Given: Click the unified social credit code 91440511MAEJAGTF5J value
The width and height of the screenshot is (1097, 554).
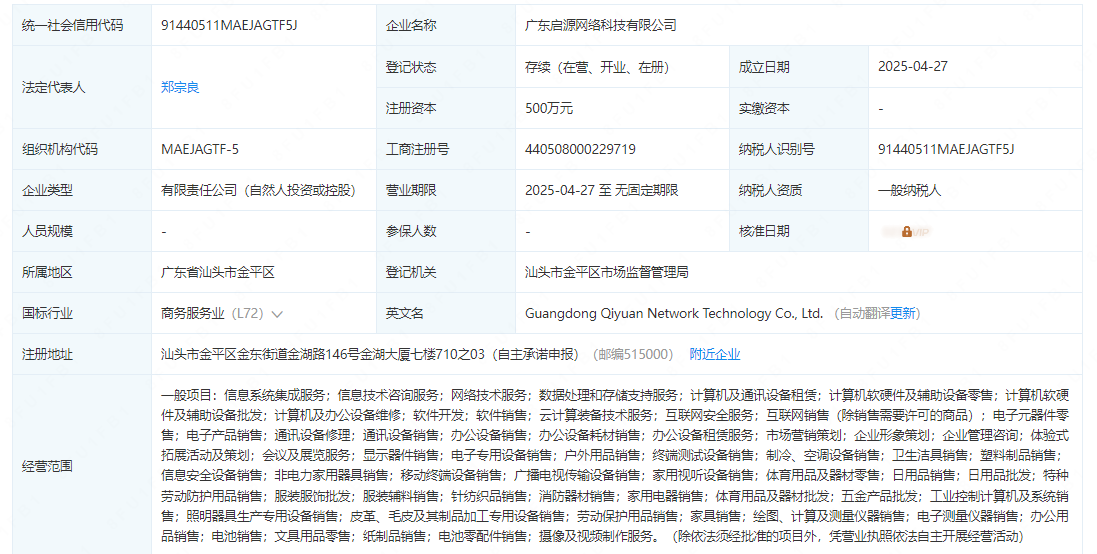Looking at the screenshot, I should pyautogui.click(x=229, y=25).
